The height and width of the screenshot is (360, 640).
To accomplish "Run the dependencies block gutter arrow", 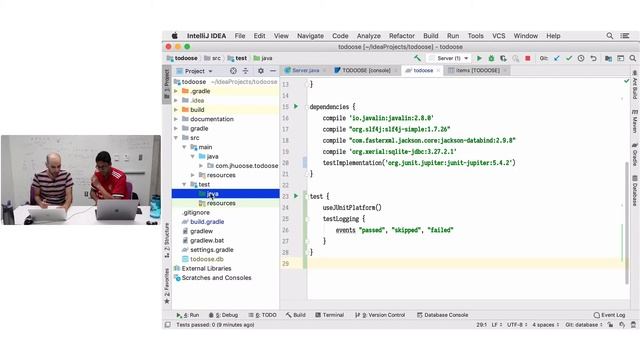I will click(x=296, y=107).
